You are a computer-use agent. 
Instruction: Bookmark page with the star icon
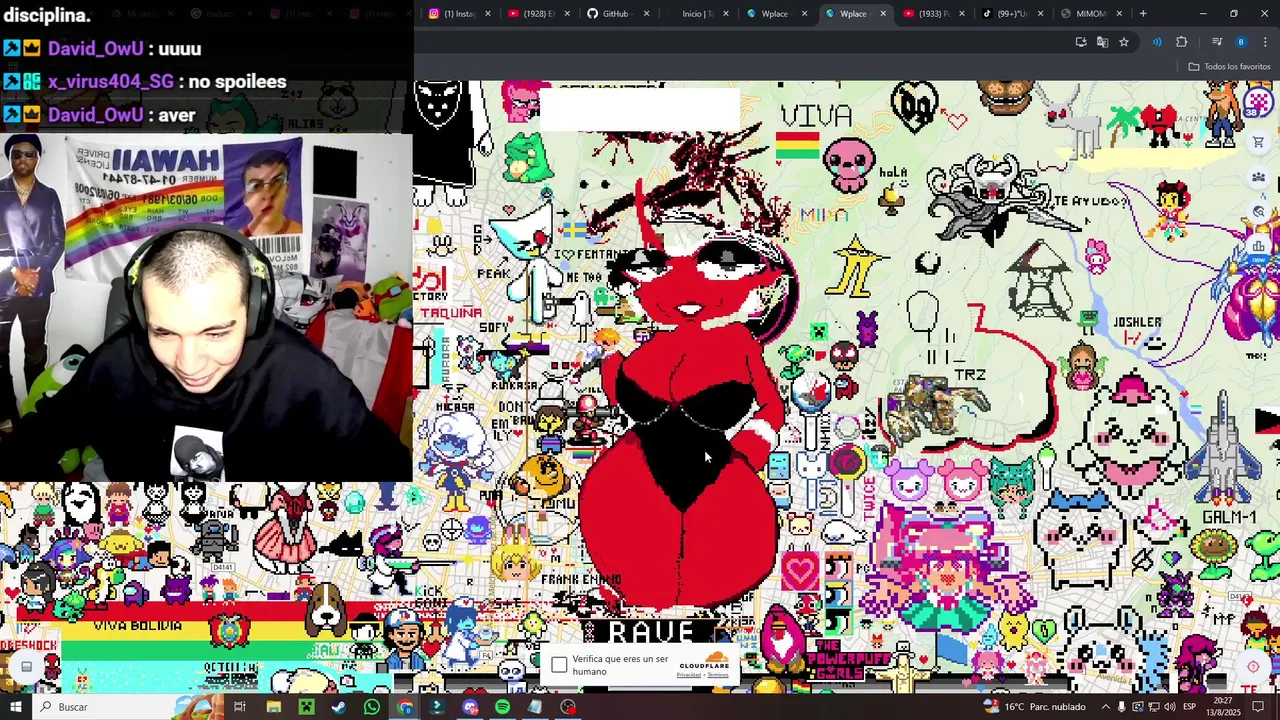[1124, 42]
